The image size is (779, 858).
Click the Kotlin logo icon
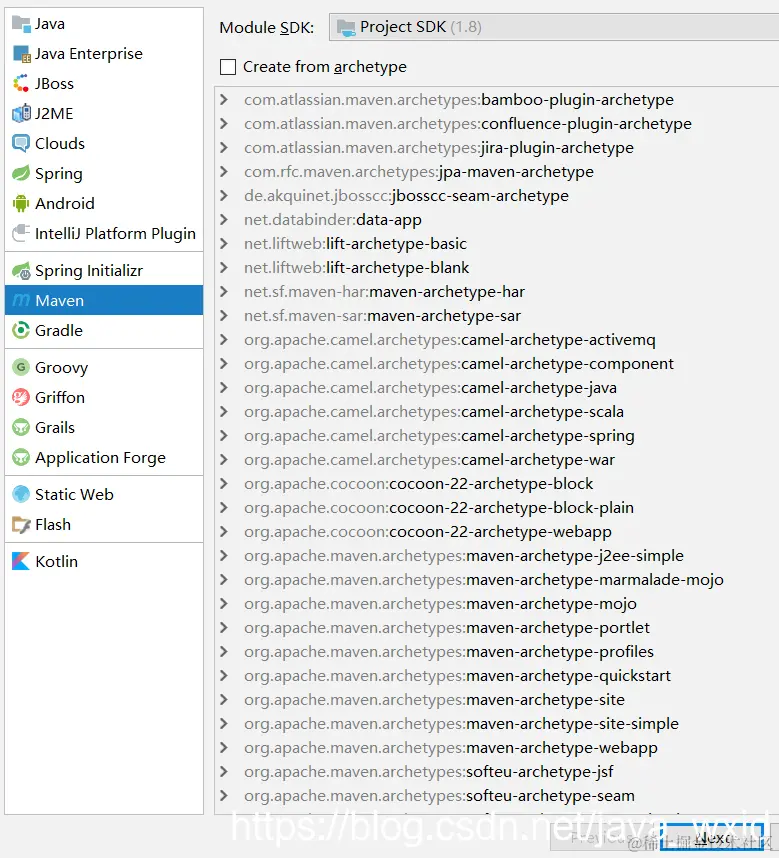[x=21, y=561]
